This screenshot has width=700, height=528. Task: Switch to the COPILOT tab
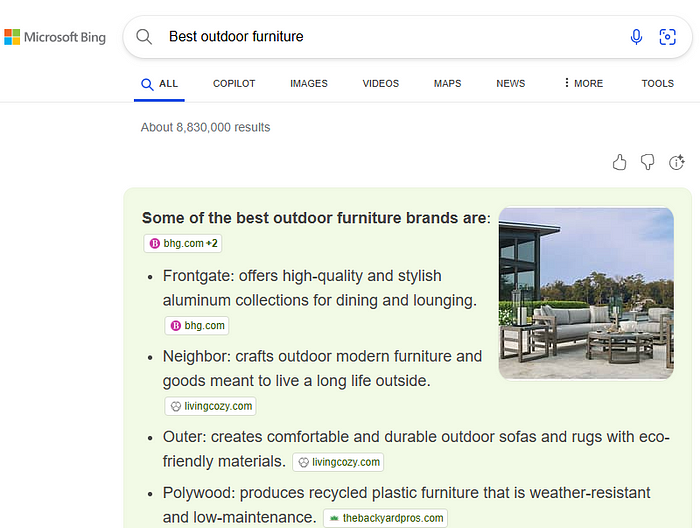point(234,83)
